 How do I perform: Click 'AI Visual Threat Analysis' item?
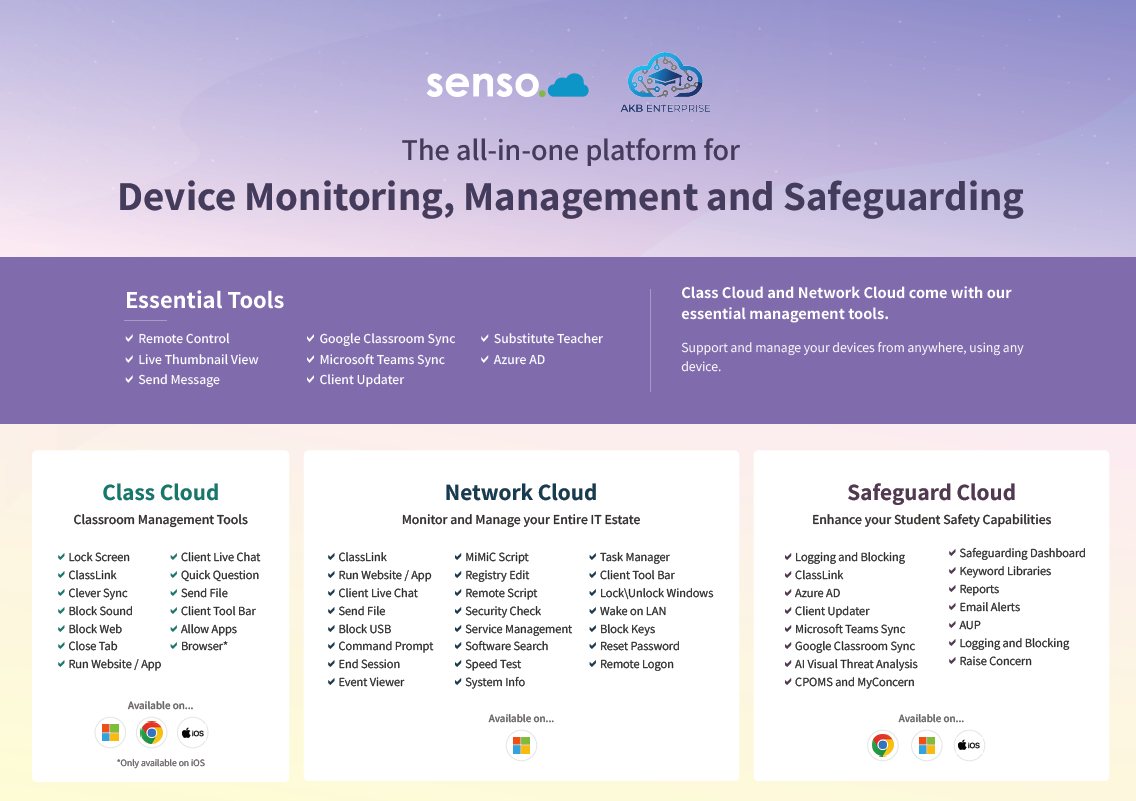coord(856,664)
